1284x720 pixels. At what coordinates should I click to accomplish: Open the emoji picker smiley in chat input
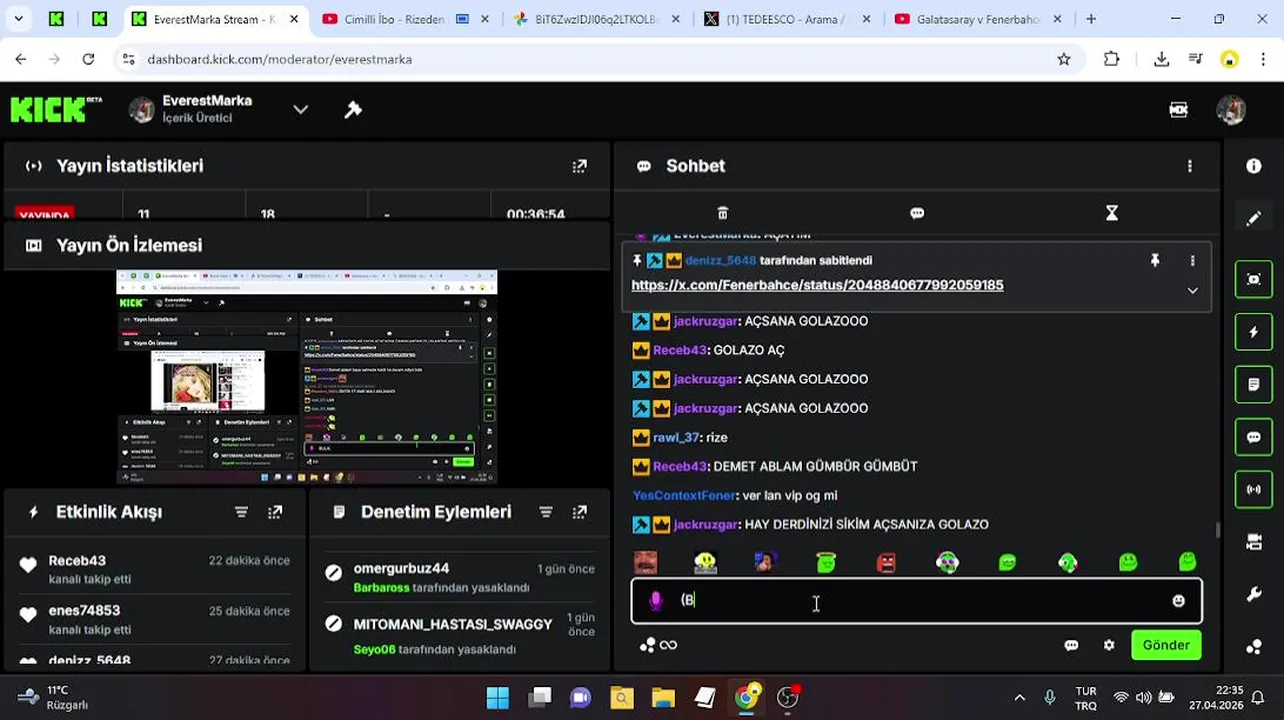point(1178,601)
